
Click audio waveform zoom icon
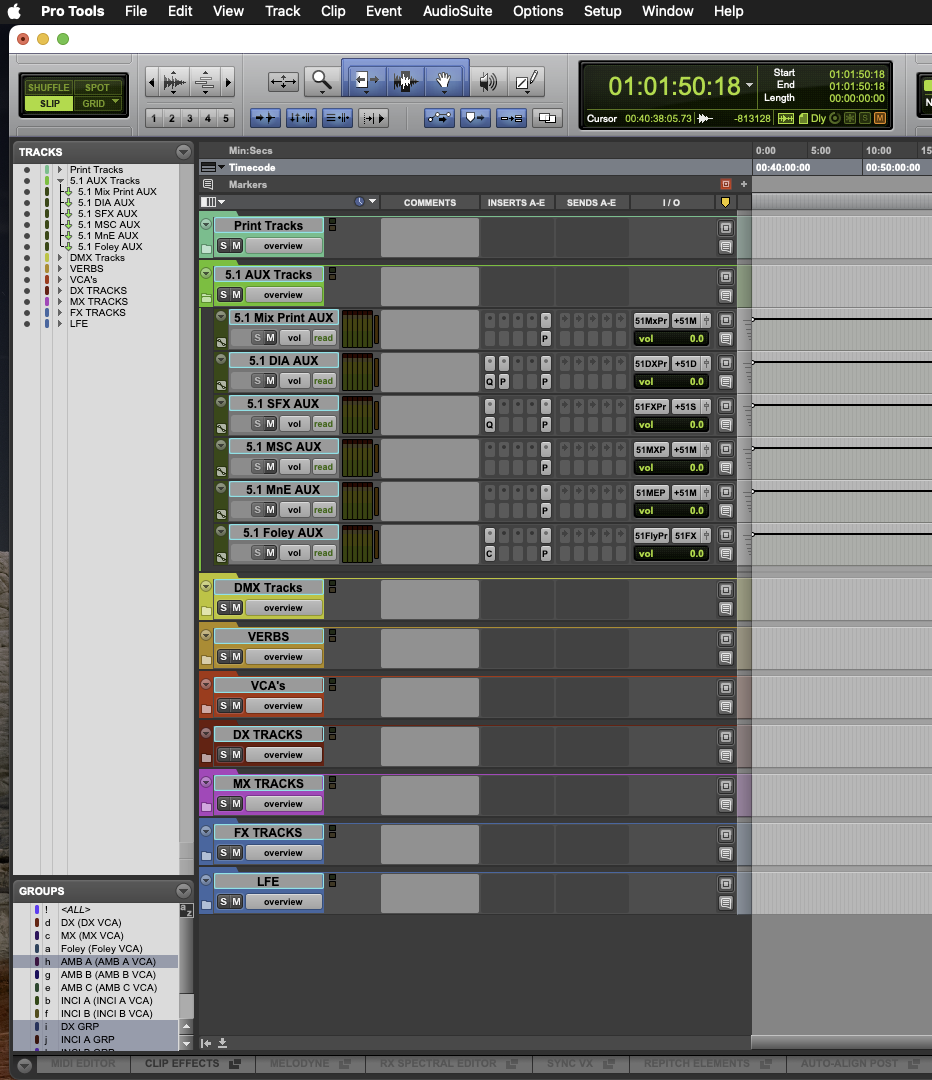click(174, 83)
